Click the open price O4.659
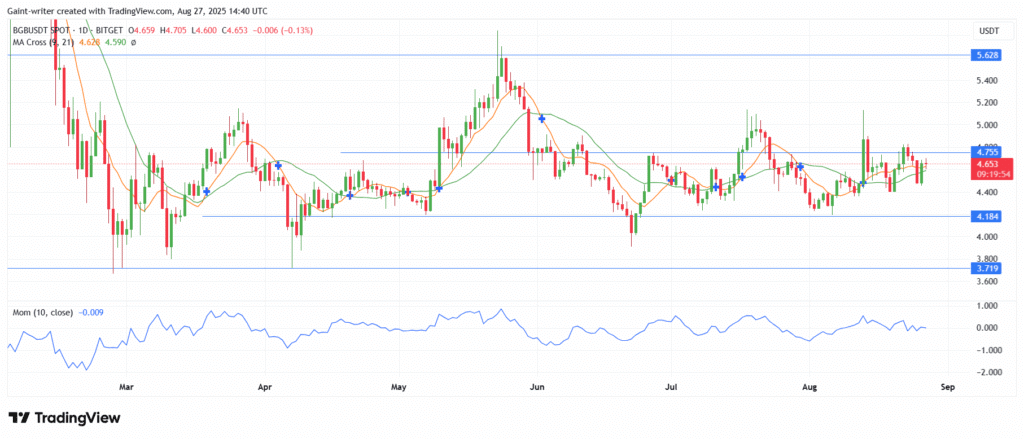Image resolution: width=1024 pixels, height=439 pixels. pos(140,30)
